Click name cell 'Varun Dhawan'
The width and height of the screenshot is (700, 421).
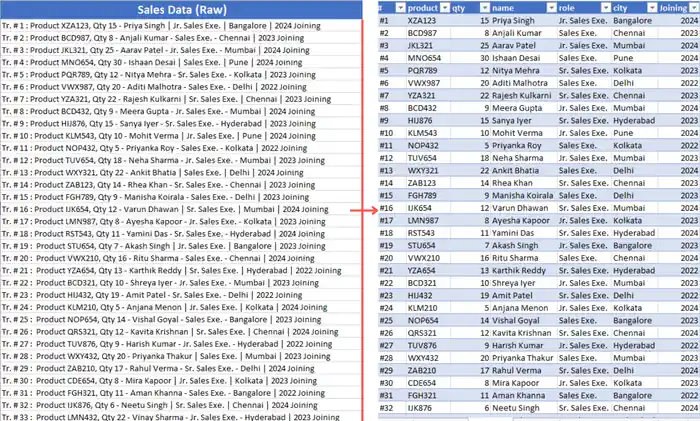tap(524, 208)
